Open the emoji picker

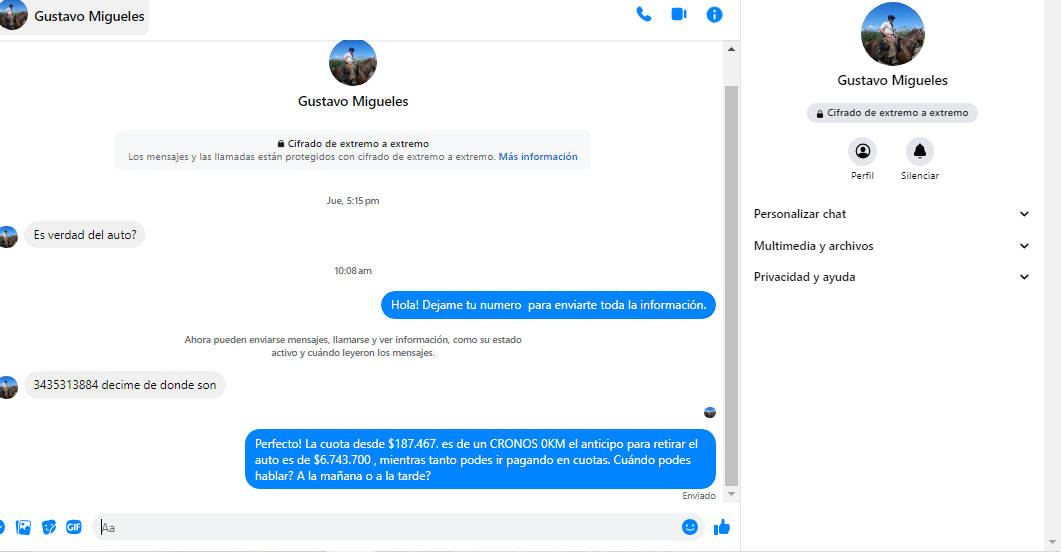[689, 527]
